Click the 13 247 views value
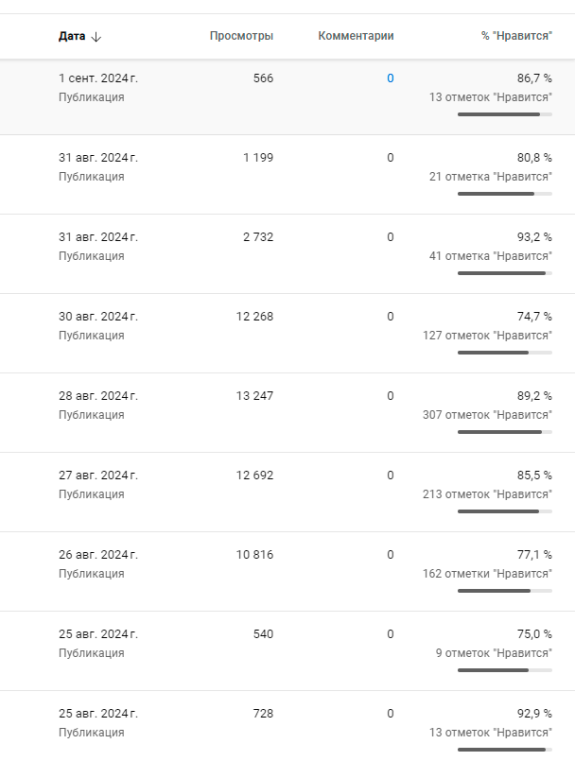 (x=255, y=396)
